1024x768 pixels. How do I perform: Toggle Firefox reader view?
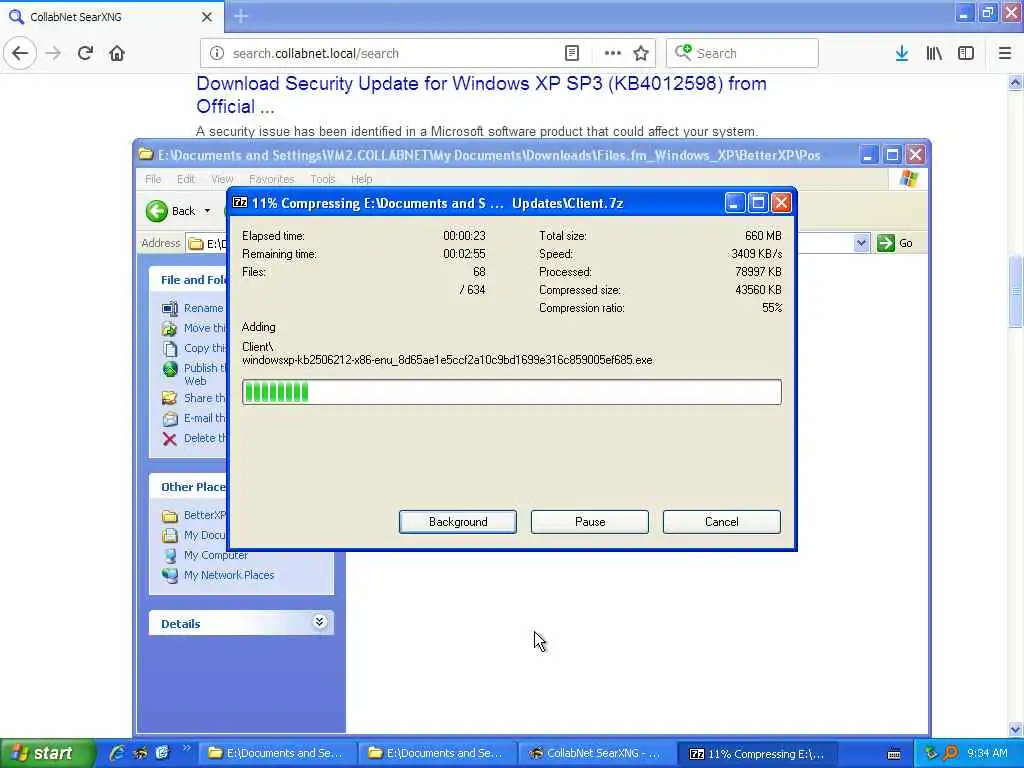(x=571, y=53)
